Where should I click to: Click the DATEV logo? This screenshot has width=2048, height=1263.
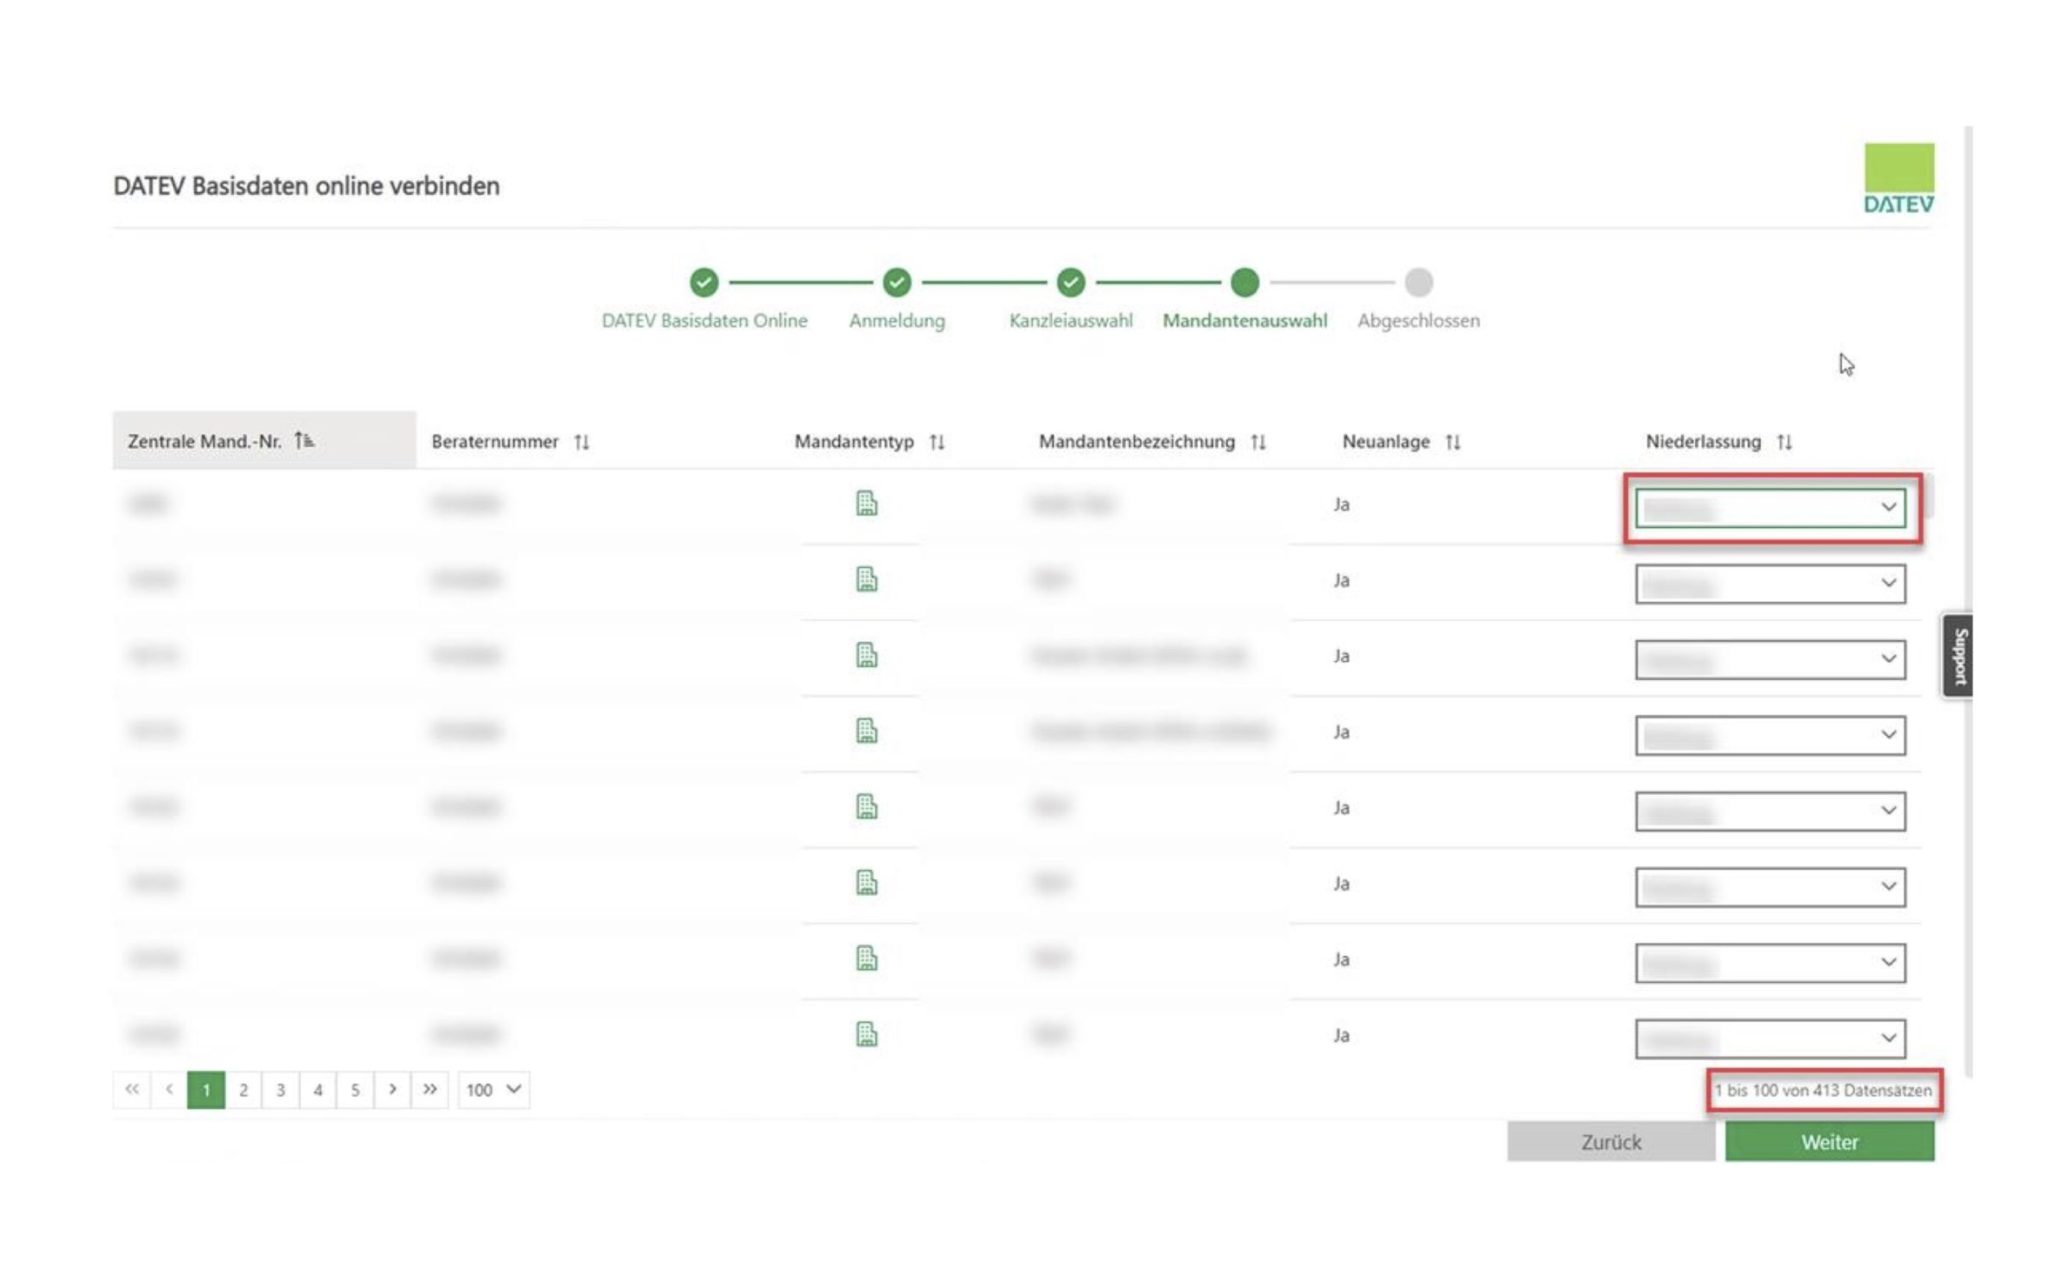click(1898, 178)
